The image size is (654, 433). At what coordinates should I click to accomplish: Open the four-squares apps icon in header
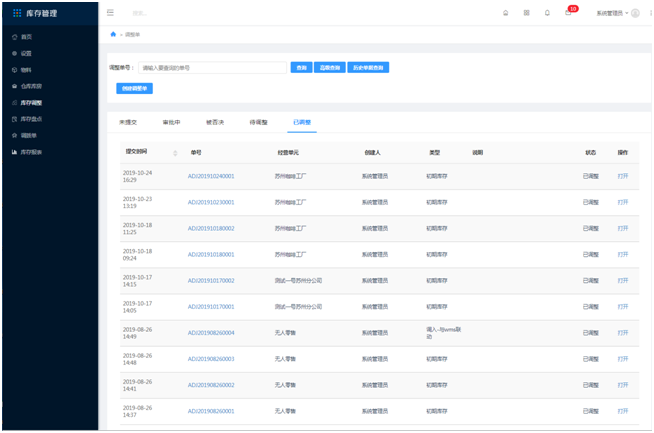point(526,13)
